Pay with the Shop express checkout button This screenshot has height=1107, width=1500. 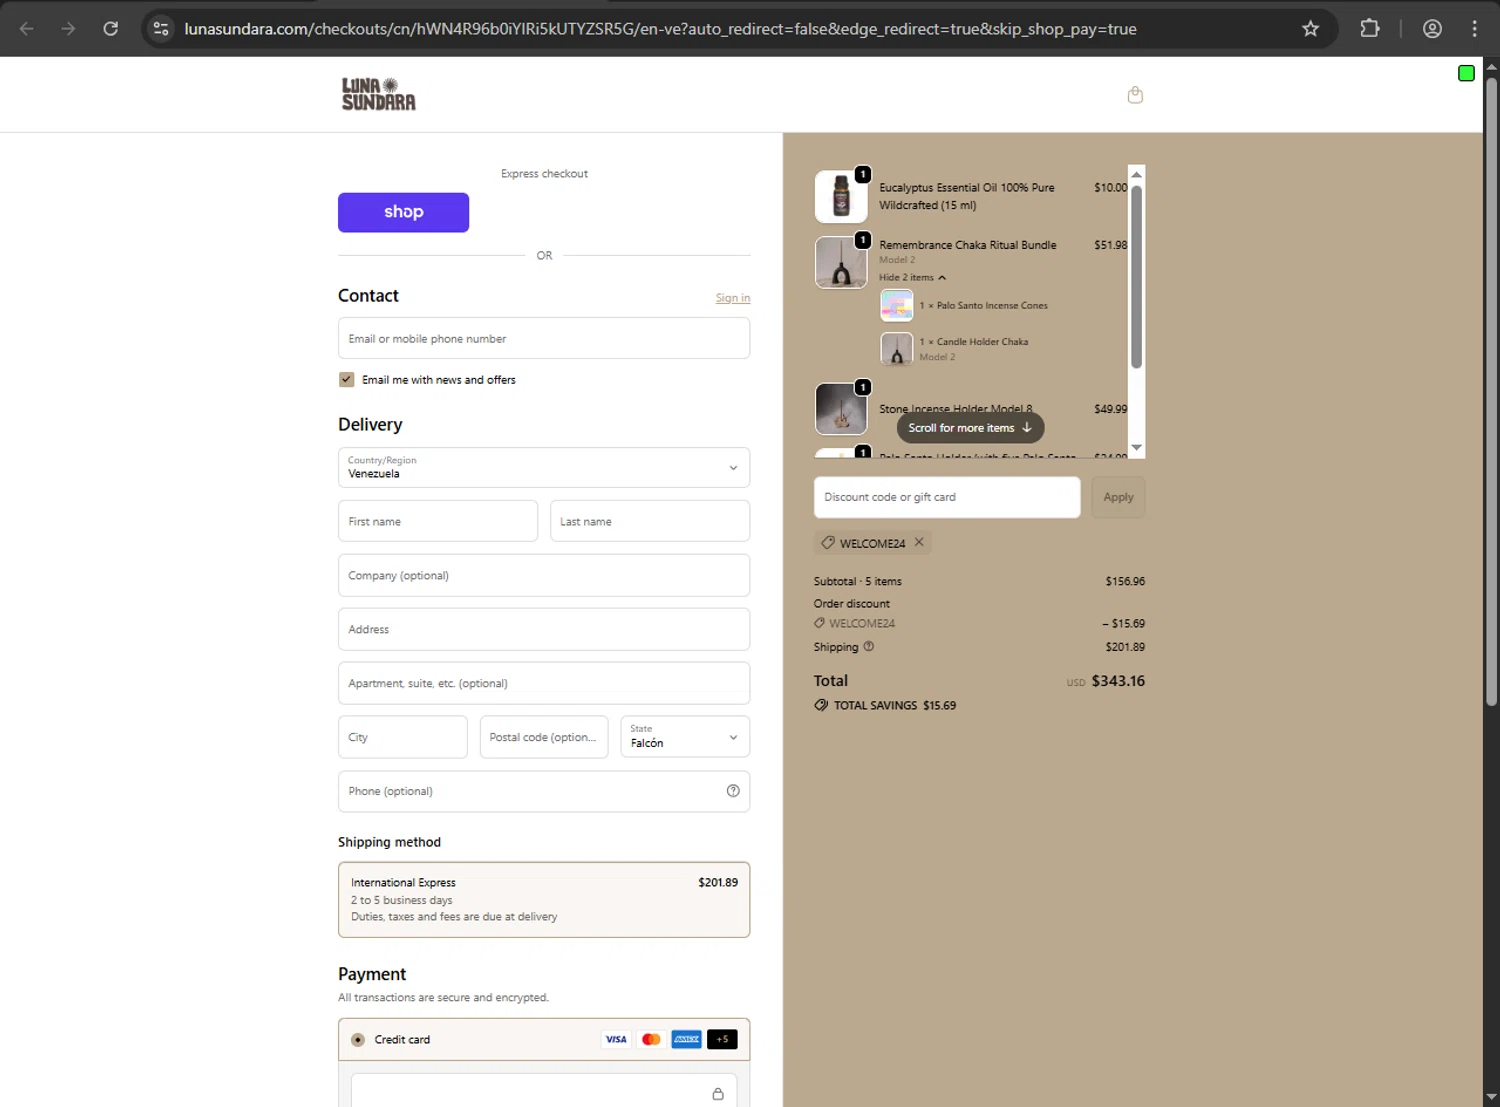pos(403,212)
